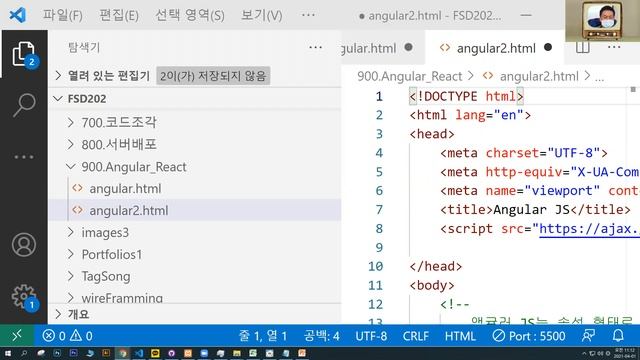Open the 편집(E) menu
The width and height of the screenshot is (640, 360).
[119, 16]
